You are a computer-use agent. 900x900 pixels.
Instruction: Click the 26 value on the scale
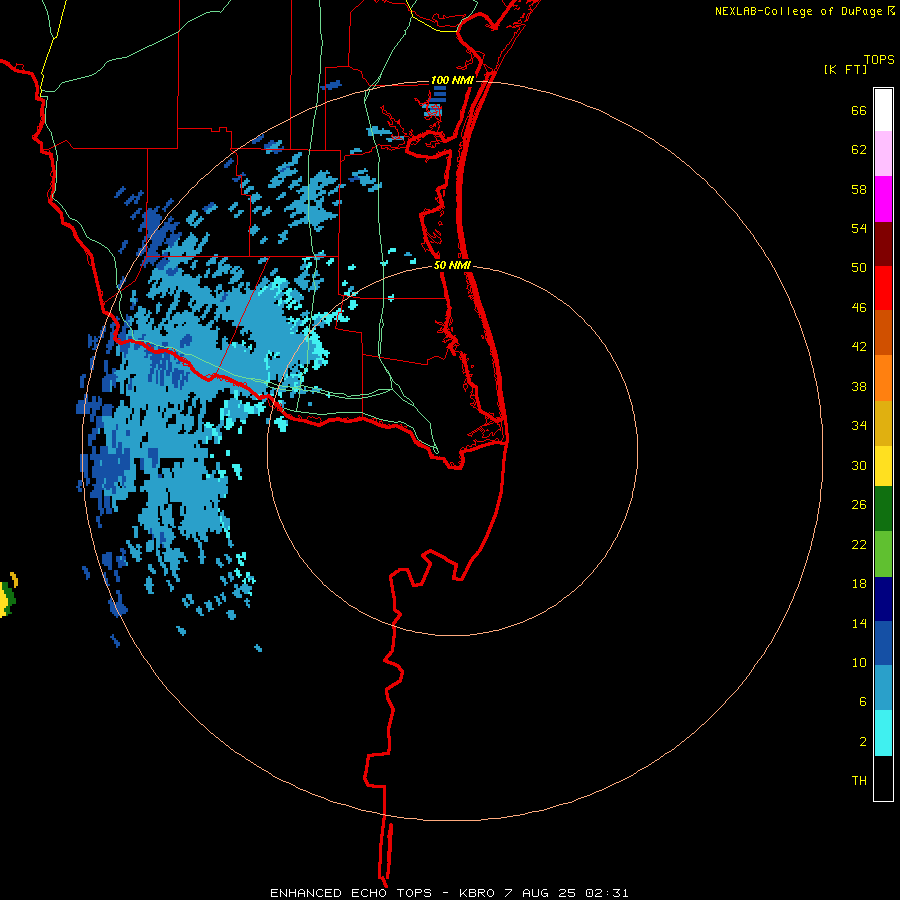(859, 505)
